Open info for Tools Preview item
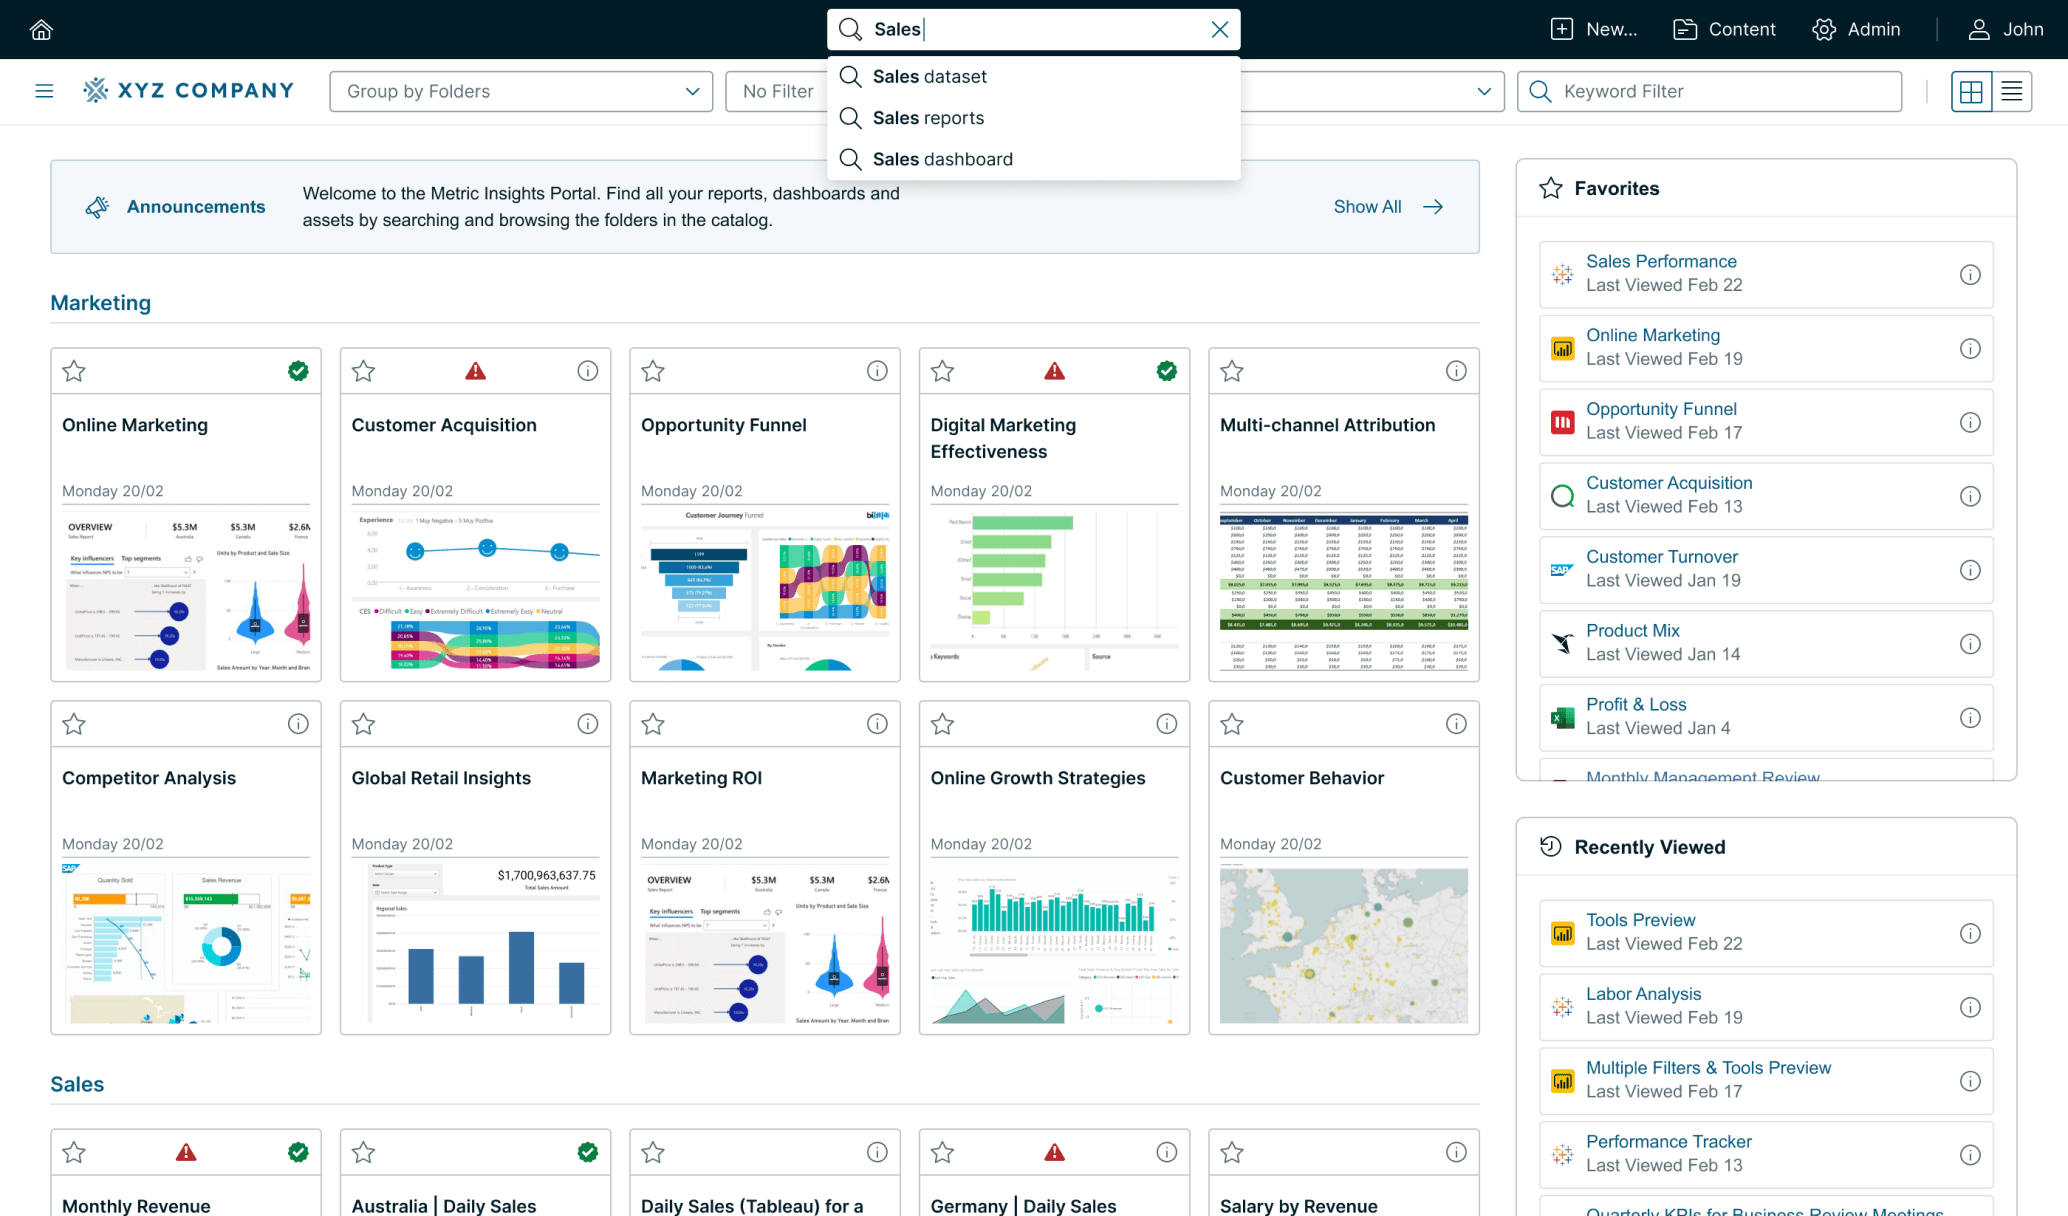2068x1216 pixels. [x=1969, y=933]
